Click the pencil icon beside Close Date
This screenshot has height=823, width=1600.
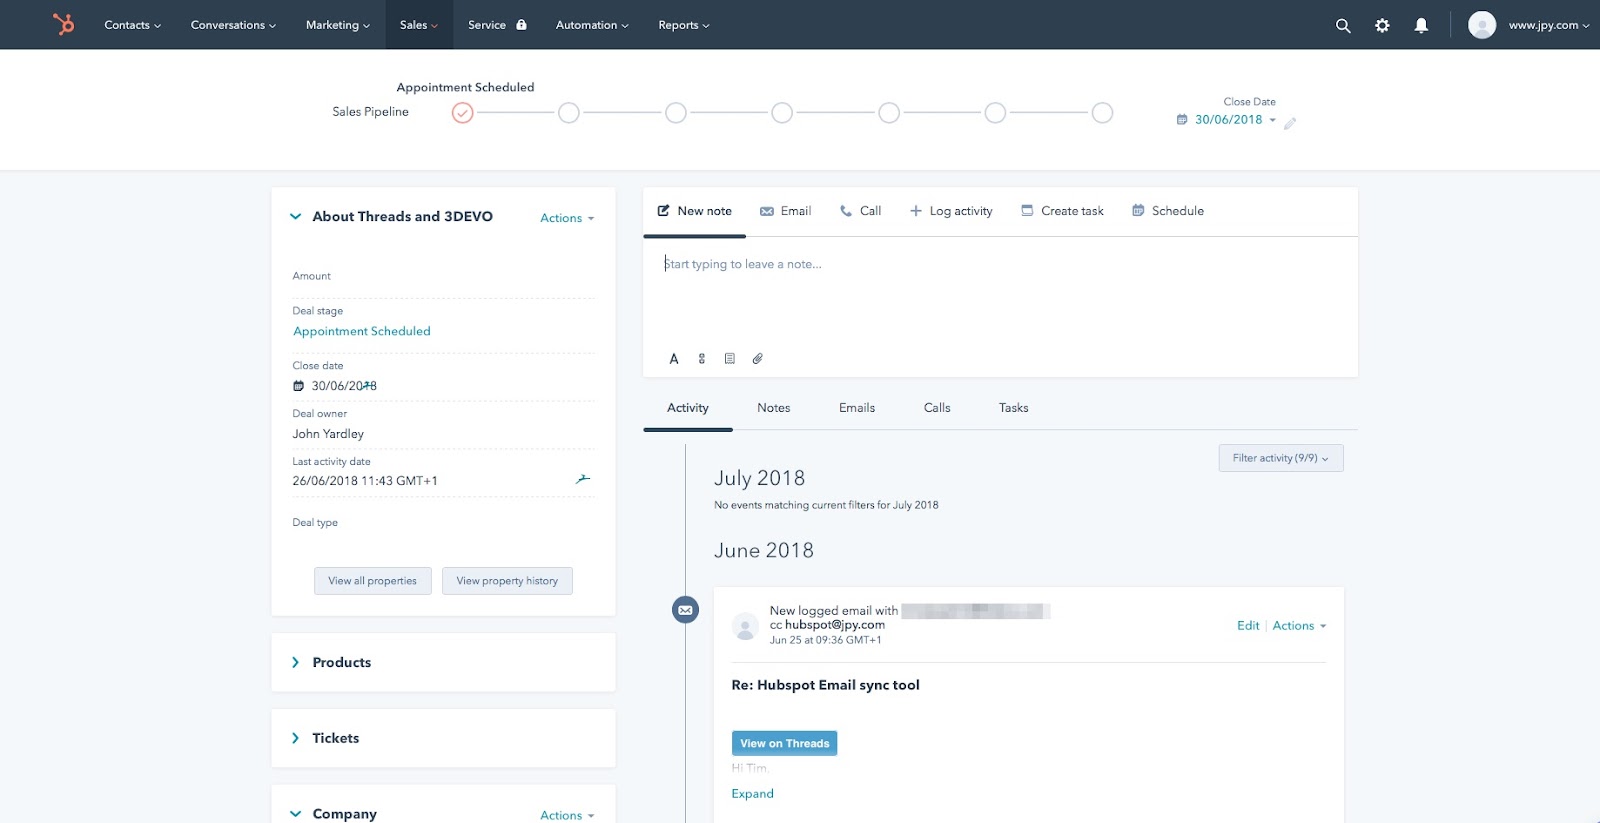(x=1290, y=123)
